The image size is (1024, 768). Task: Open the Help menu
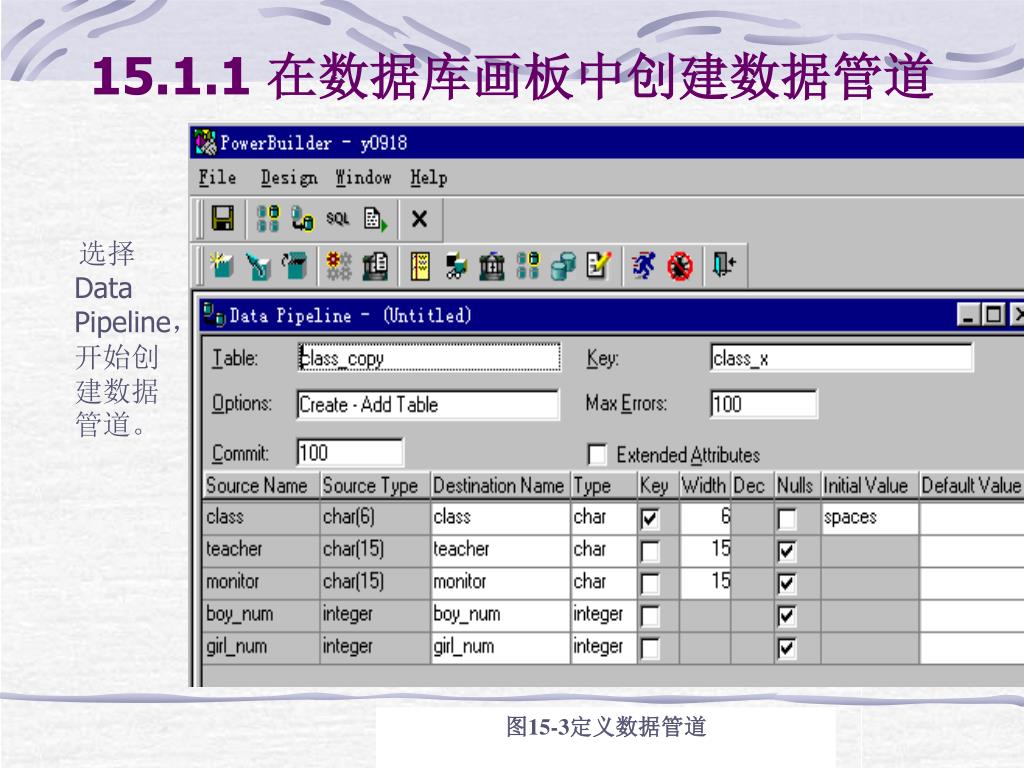(428, 178)
